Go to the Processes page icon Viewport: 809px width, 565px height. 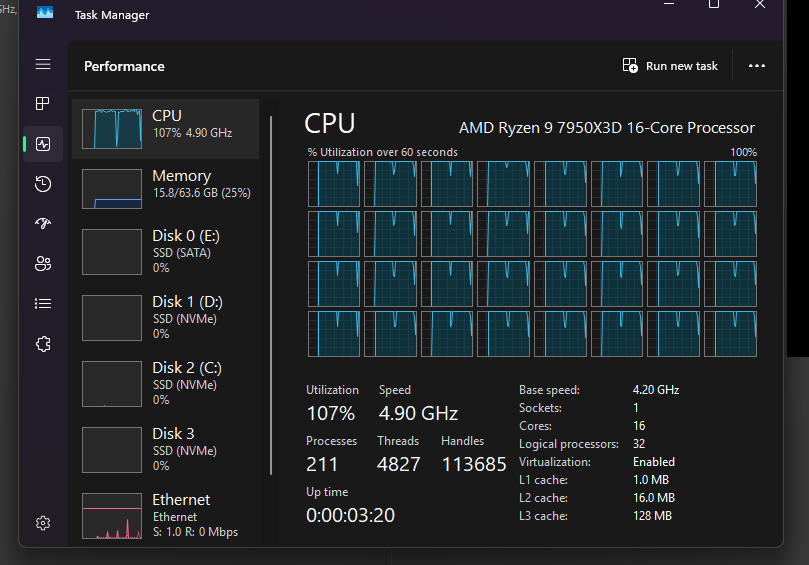click(x=43, y=103)
